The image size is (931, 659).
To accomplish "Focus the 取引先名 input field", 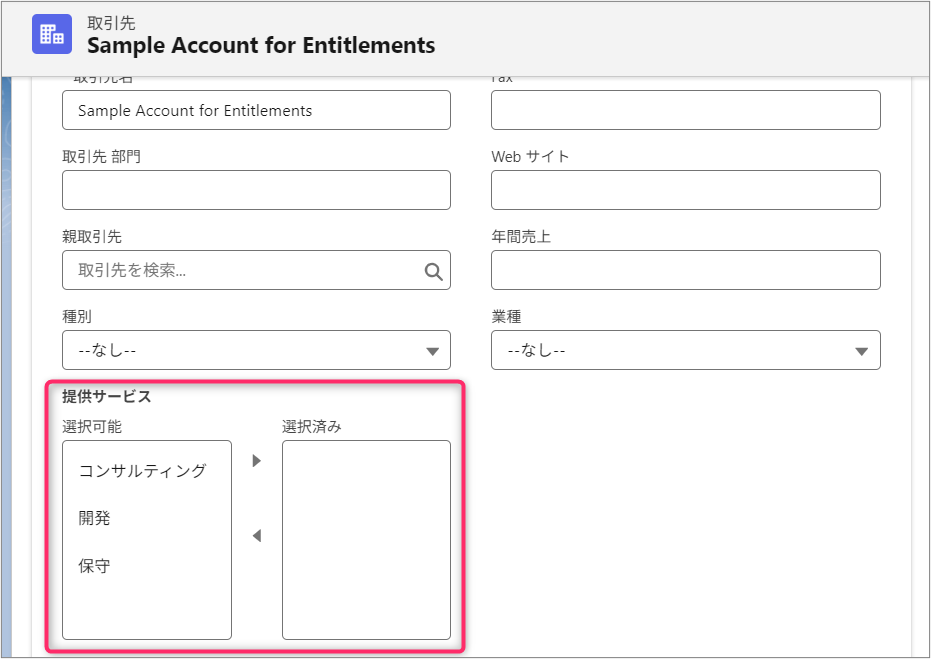I will (256, 111).
